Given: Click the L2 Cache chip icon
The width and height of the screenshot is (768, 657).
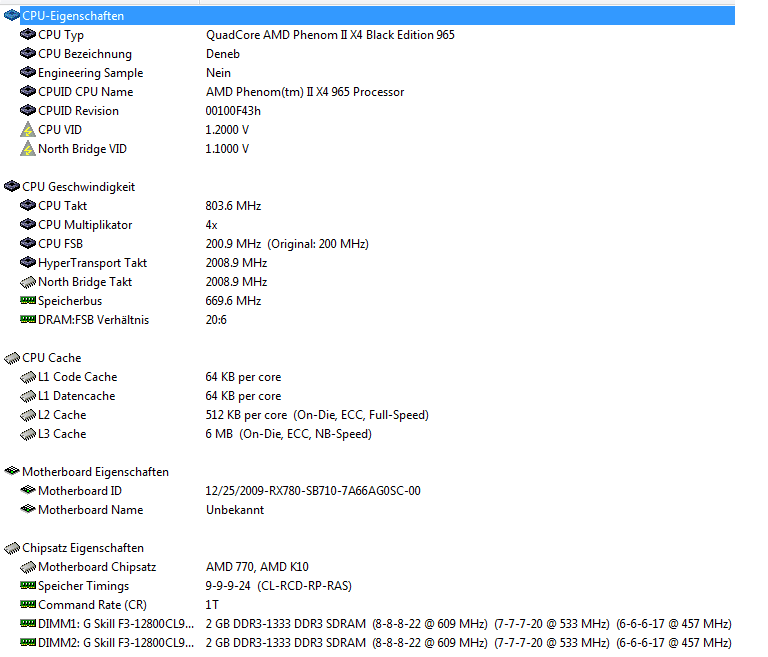Looking at the screenshot, I should pyautogui.click(x=28, y=415).
